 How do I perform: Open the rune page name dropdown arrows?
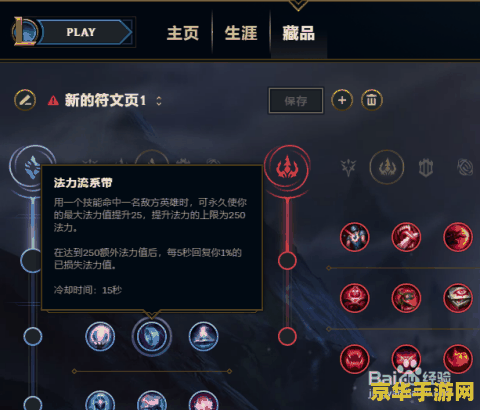coord(159,101)
